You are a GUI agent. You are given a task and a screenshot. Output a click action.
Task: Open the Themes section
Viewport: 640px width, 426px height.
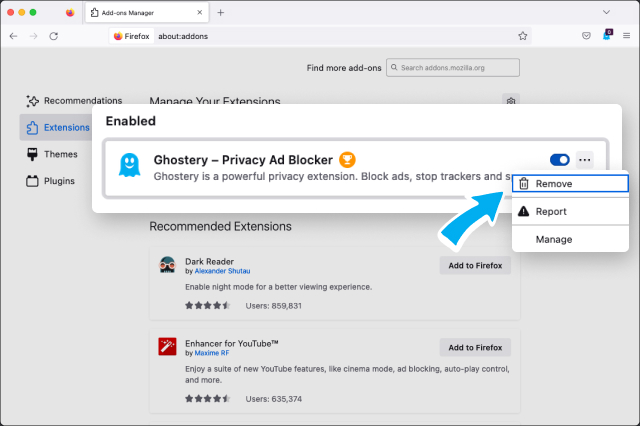pyautogui.click(x=52, y=154)
